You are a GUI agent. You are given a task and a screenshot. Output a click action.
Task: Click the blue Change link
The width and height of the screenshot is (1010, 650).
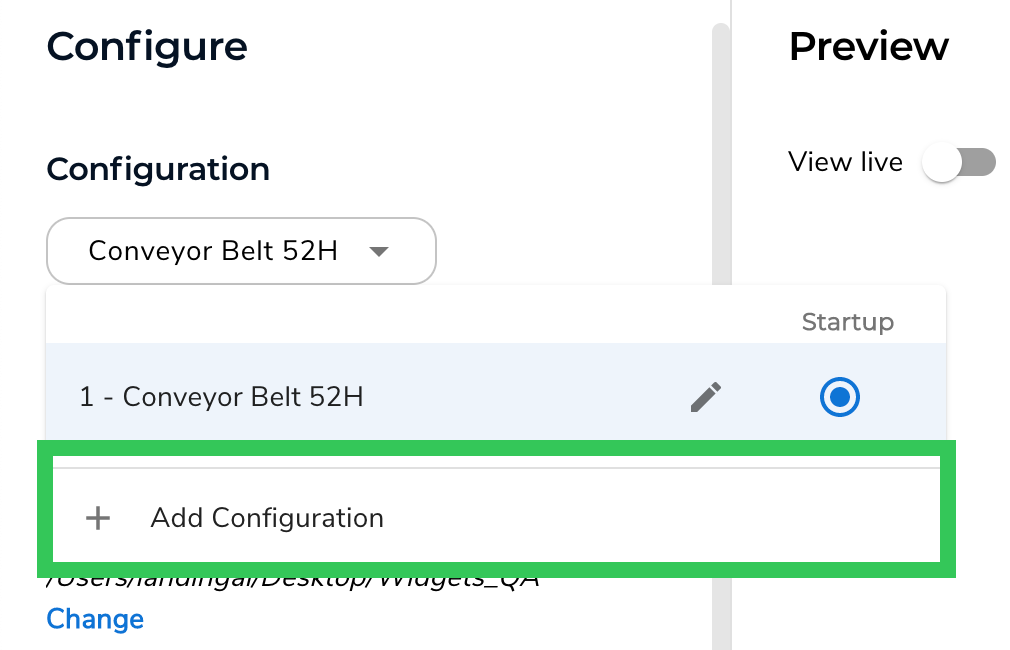[95, 619]
